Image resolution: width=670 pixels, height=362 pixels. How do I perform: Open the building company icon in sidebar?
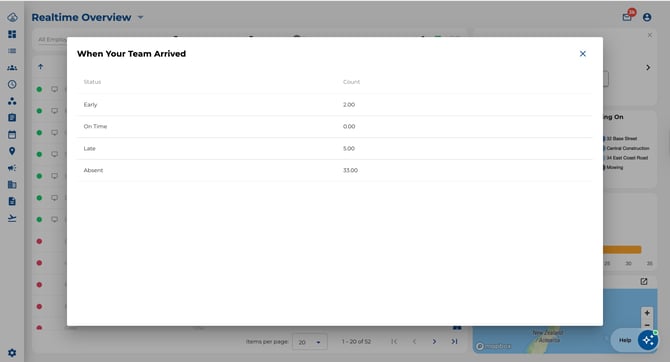[12, 185]
